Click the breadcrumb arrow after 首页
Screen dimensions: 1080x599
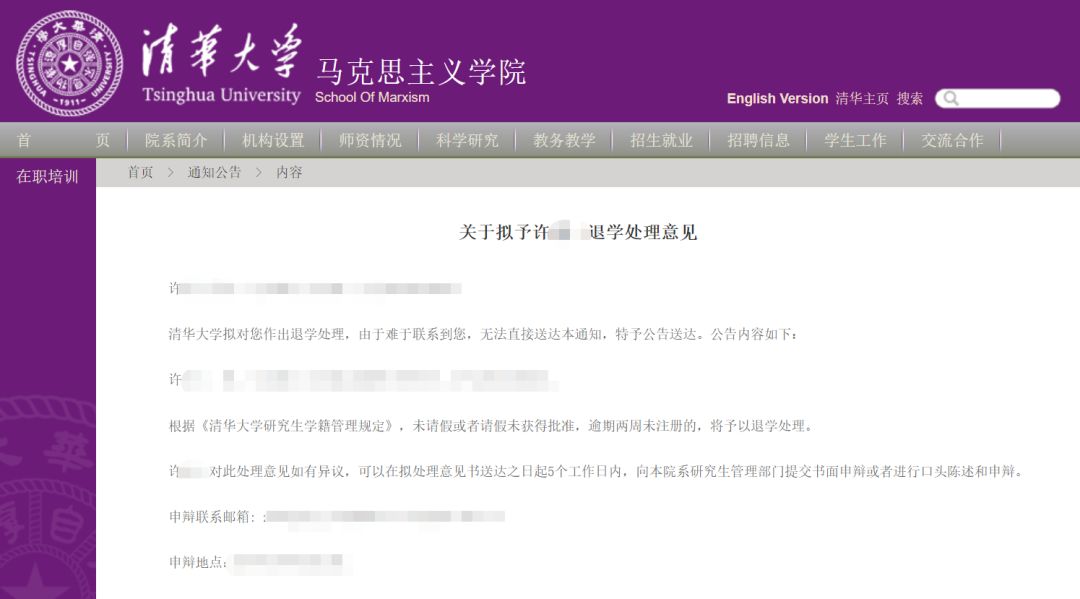click(x=170, y=172)
